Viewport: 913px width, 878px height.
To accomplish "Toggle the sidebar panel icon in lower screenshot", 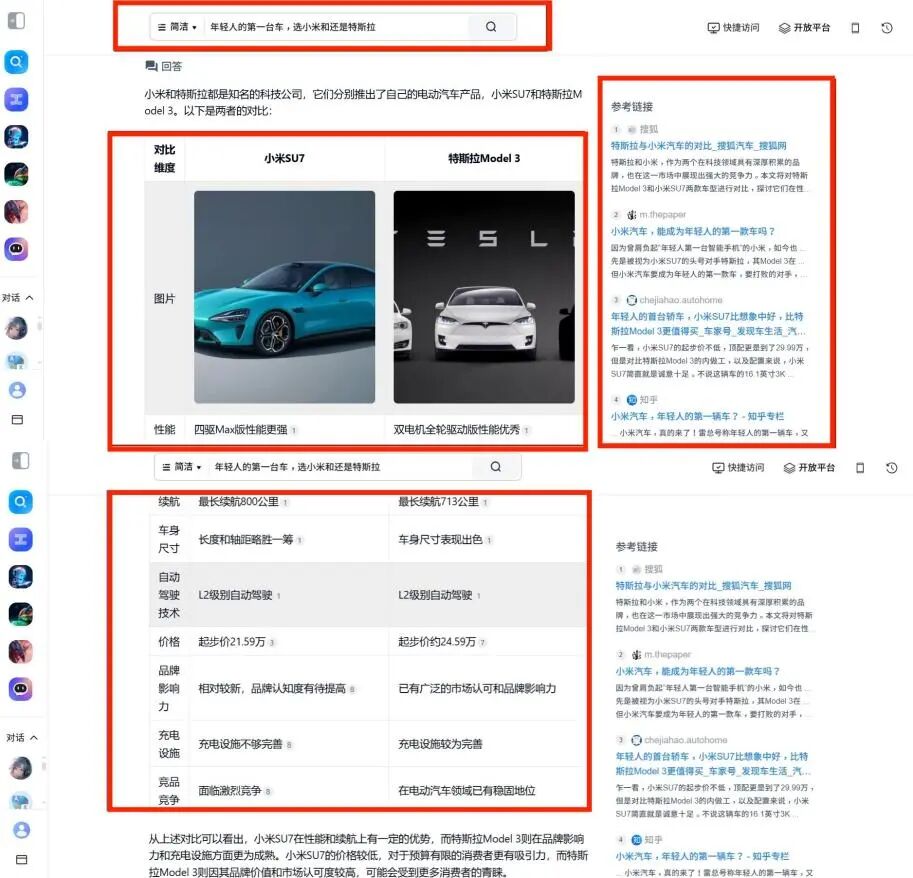I will coord(21,461).
